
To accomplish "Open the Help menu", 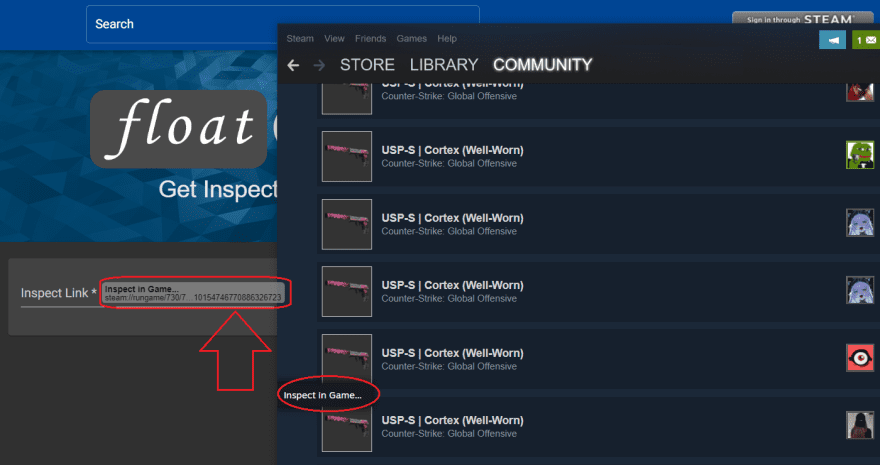I will (x=447, y=39).
